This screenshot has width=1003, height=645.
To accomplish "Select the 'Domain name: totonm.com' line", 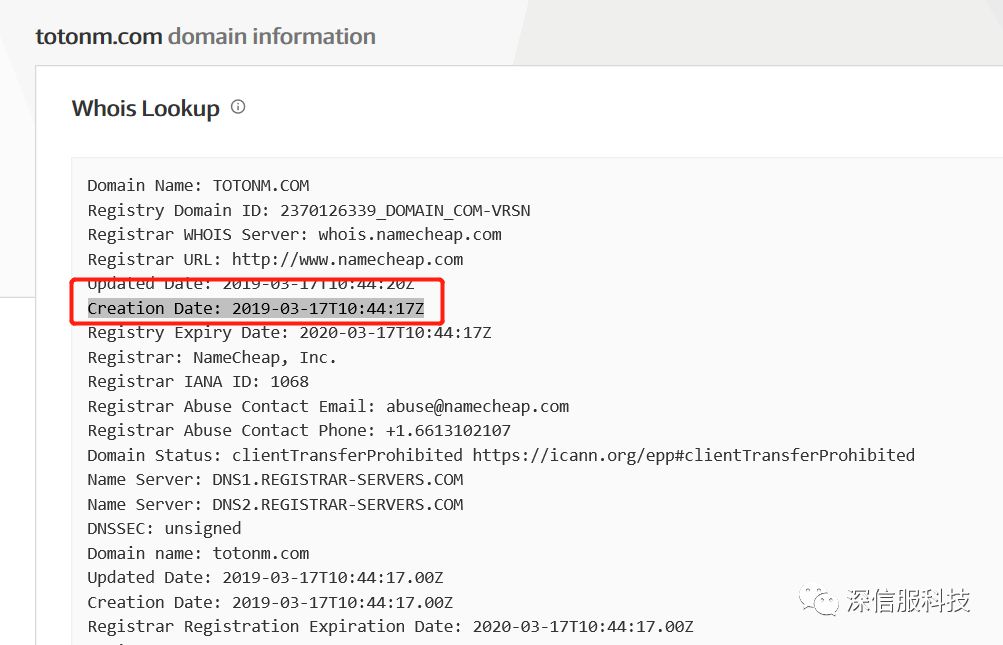I will coord(198,553).
